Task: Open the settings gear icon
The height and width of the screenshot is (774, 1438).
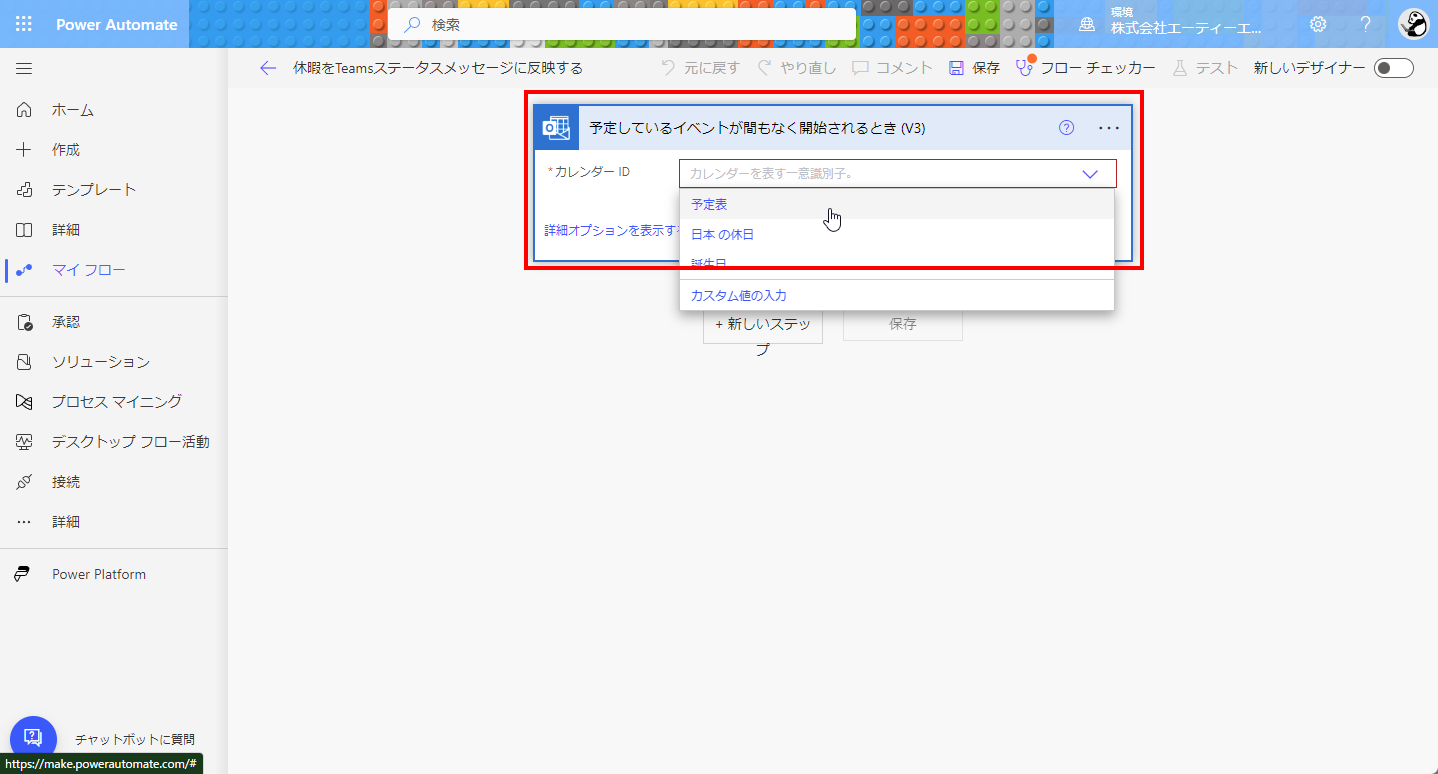Action: pos(1319,24)
